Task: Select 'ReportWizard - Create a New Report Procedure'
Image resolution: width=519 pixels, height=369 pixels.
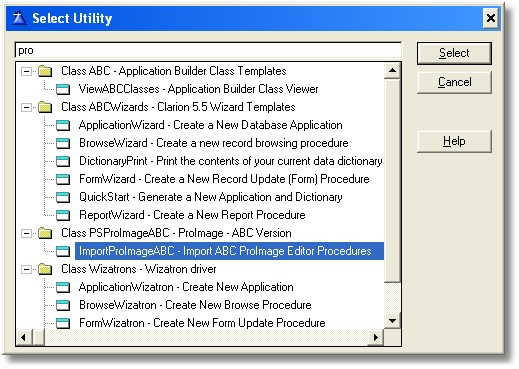Action: coord(192,215)
